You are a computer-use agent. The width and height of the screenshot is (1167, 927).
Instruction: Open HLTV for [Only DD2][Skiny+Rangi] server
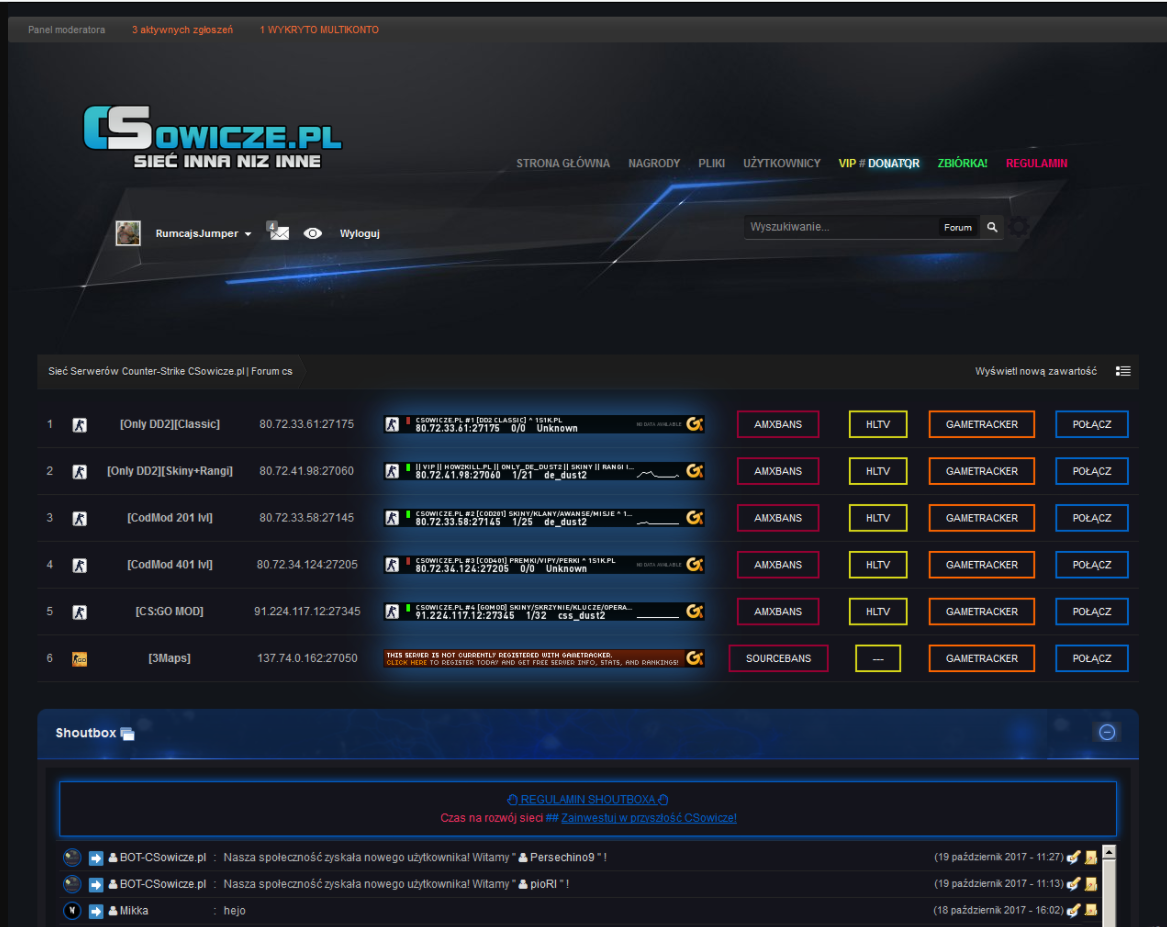tap(878, 471)
